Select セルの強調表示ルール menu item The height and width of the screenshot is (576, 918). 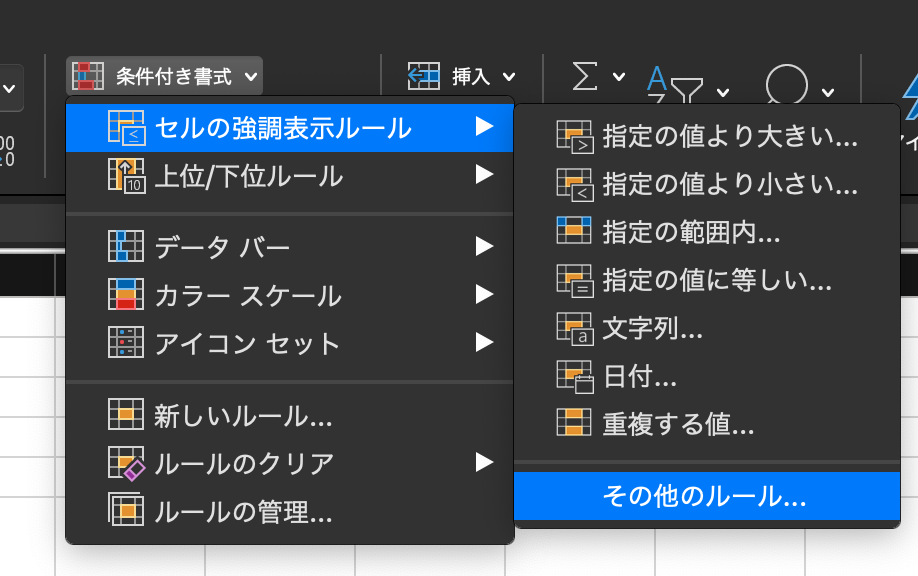[290, 128]
